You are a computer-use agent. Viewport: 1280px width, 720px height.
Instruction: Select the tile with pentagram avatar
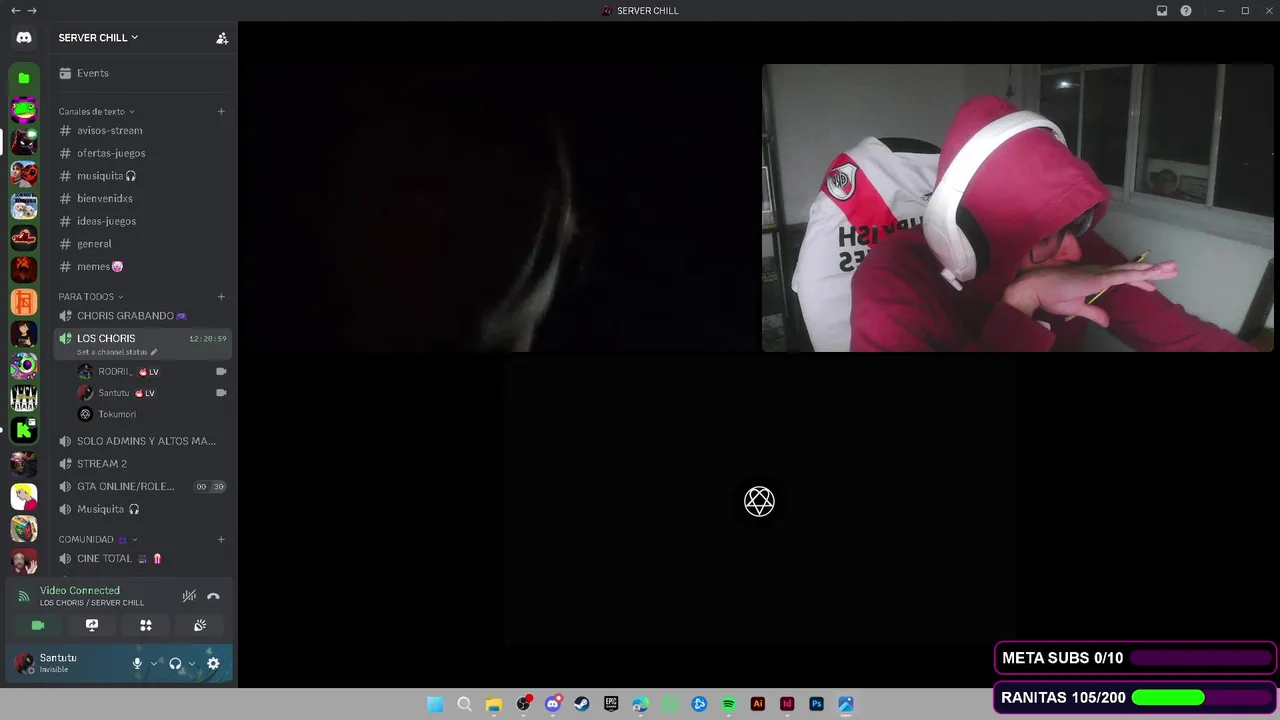(760, 502)
